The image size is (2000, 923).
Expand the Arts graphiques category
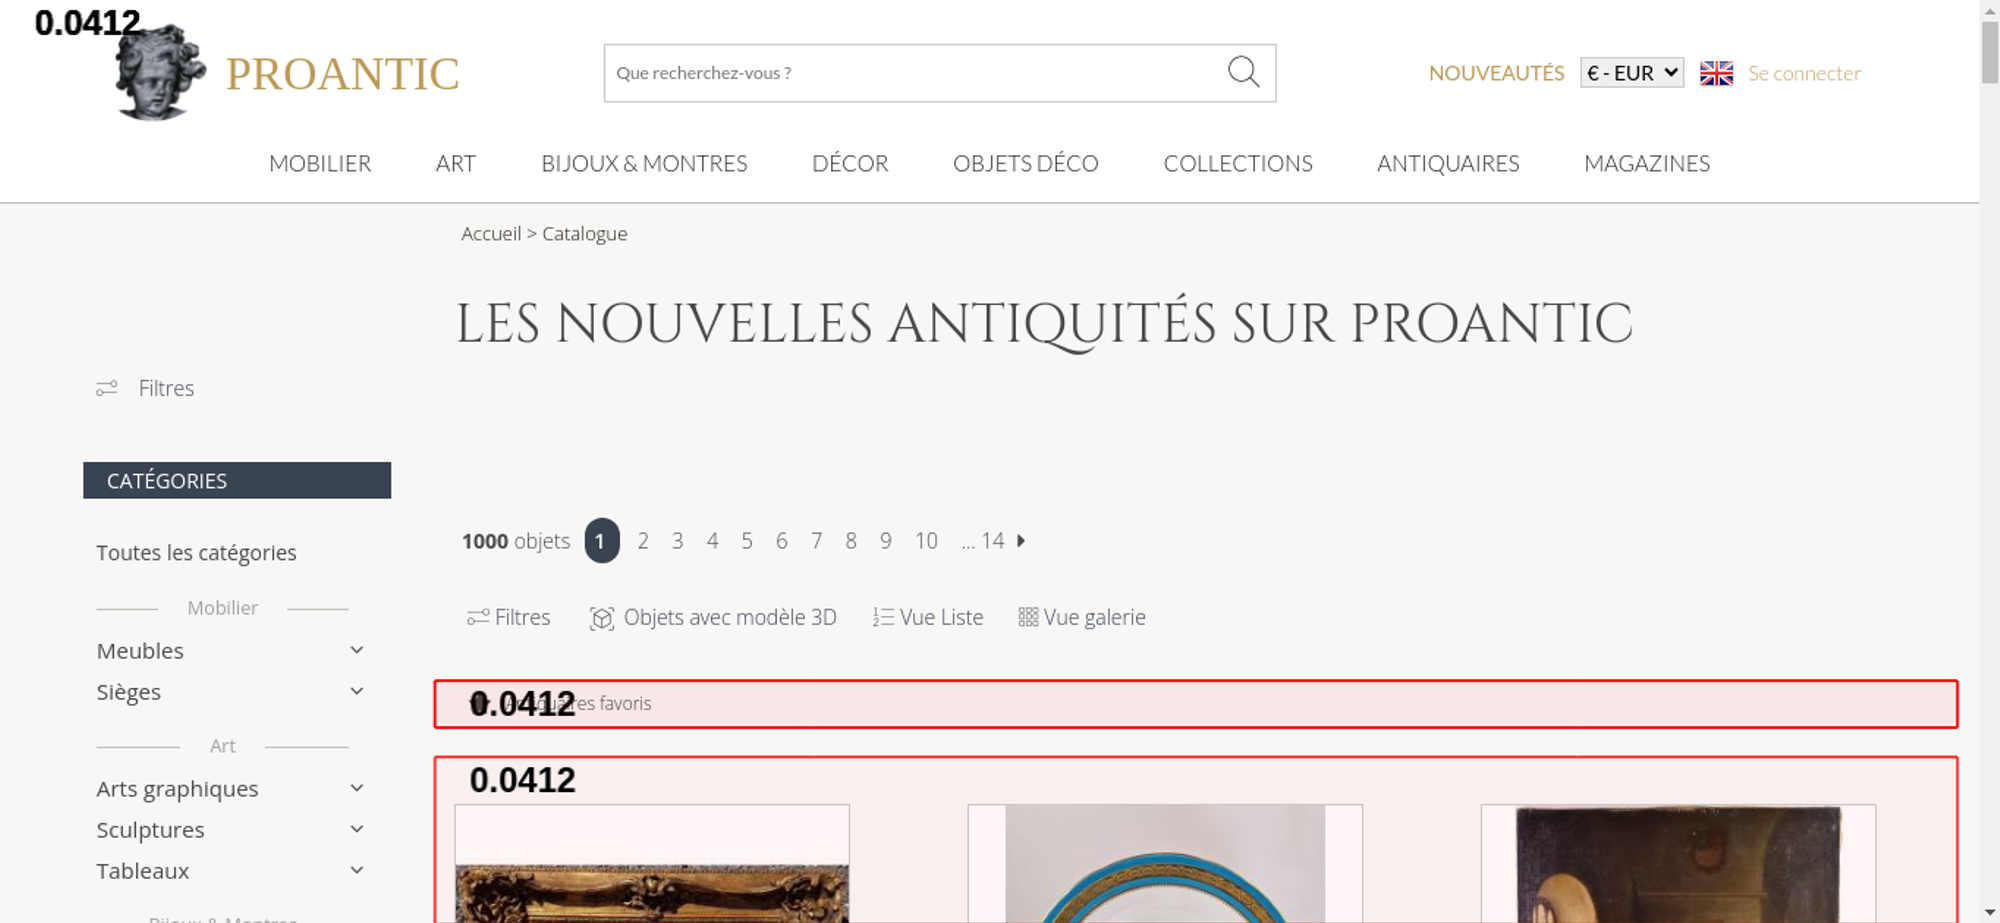[356, 789]
